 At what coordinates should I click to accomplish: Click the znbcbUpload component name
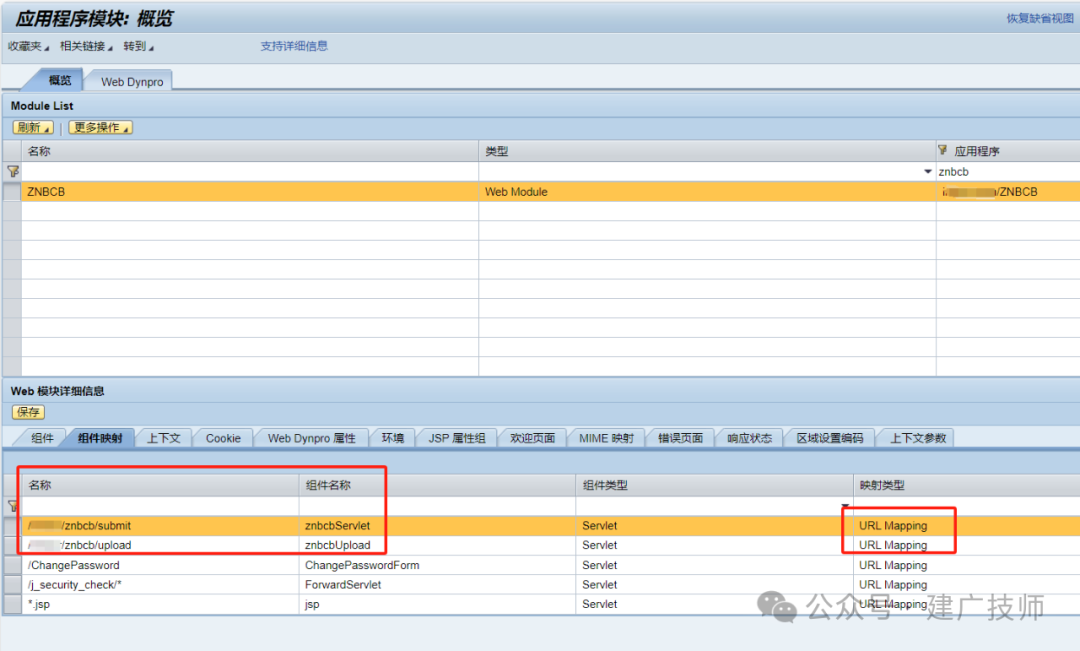[x=338, y=545]
